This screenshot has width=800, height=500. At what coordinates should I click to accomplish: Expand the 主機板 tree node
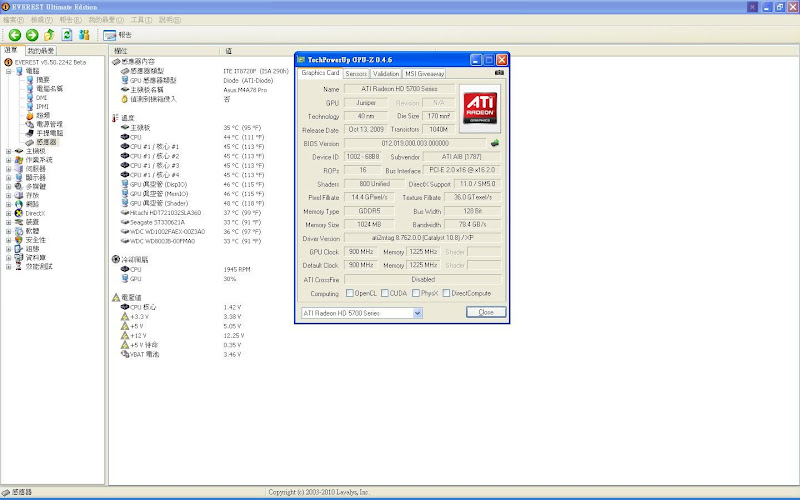click(x=9, y=151)
